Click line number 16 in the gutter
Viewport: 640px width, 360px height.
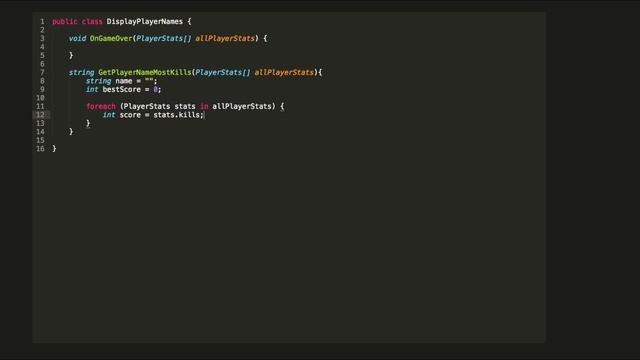[x=40, y=149]
